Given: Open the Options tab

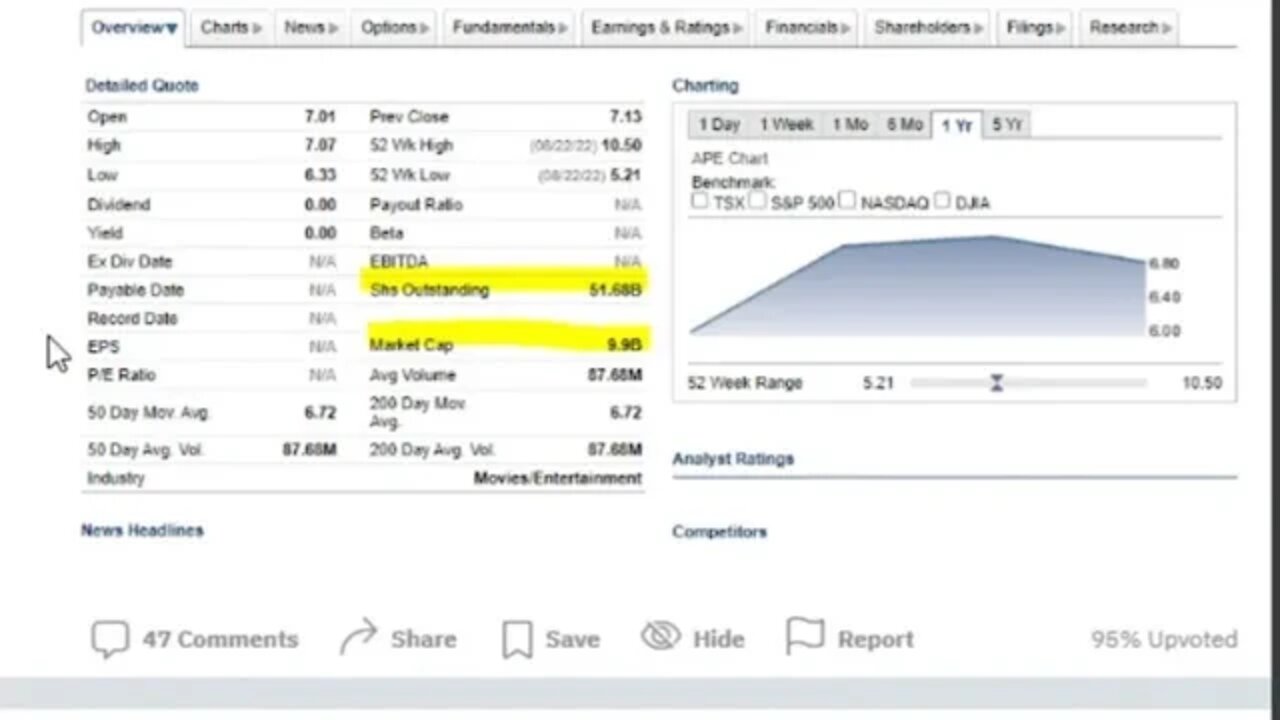Looking at the screenshot, I should point(395,28).
